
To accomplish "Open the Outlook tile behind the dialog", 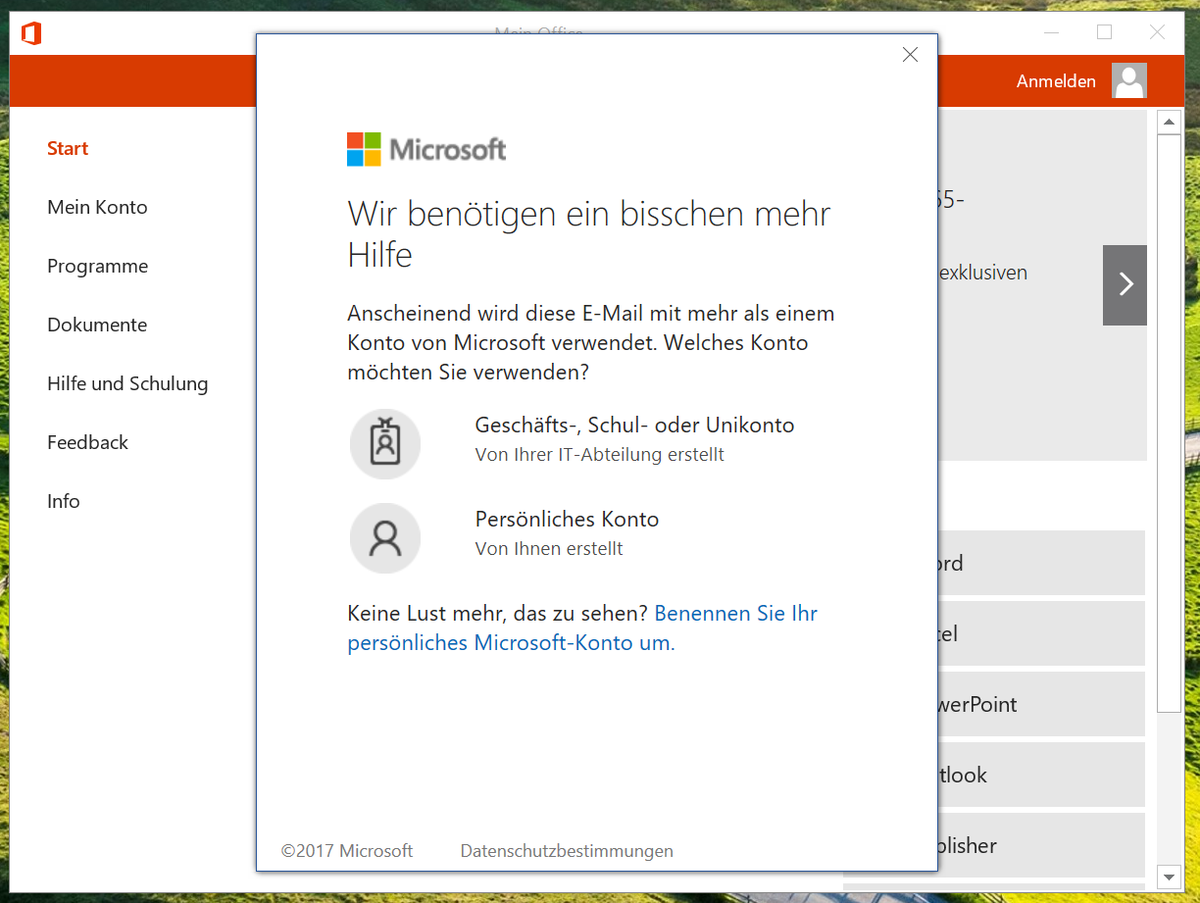I will click(x=1041, y=775).
